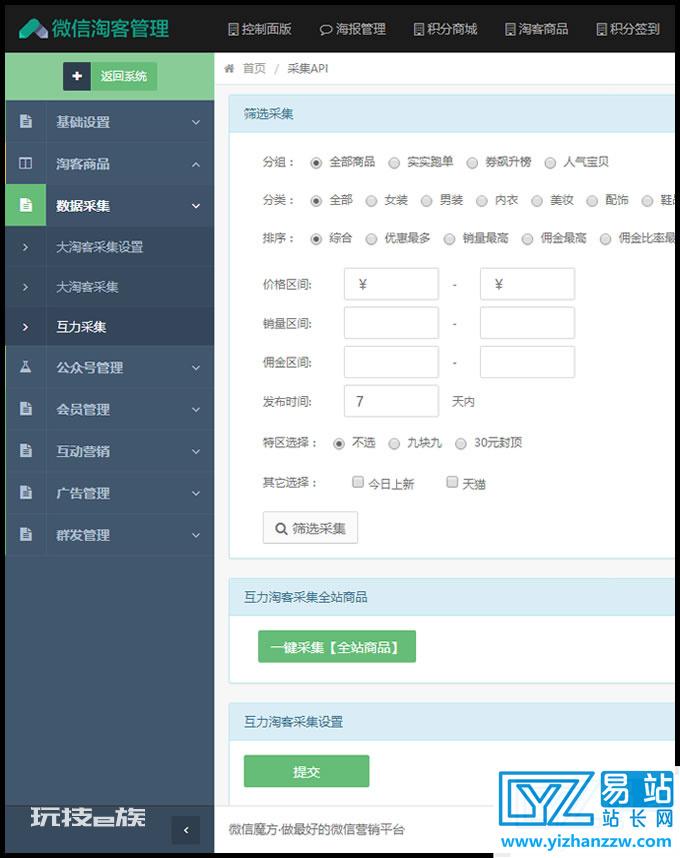
Task: Select 券飒升榜 group radio button
Action: [472, 163]
